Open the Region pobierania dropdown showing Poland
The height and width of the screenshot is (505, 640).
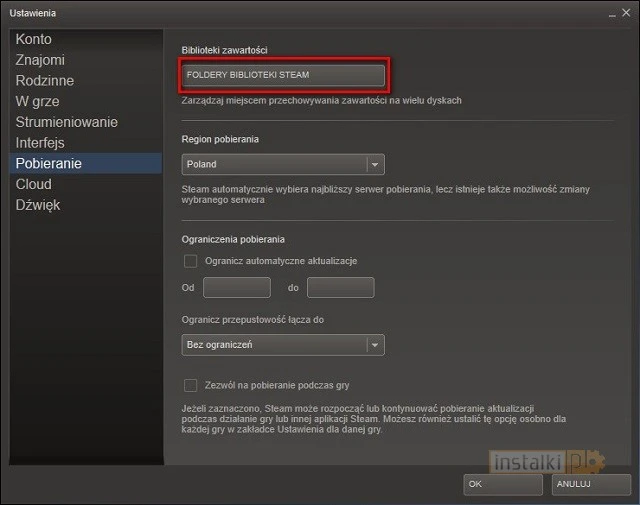point(283,164)
